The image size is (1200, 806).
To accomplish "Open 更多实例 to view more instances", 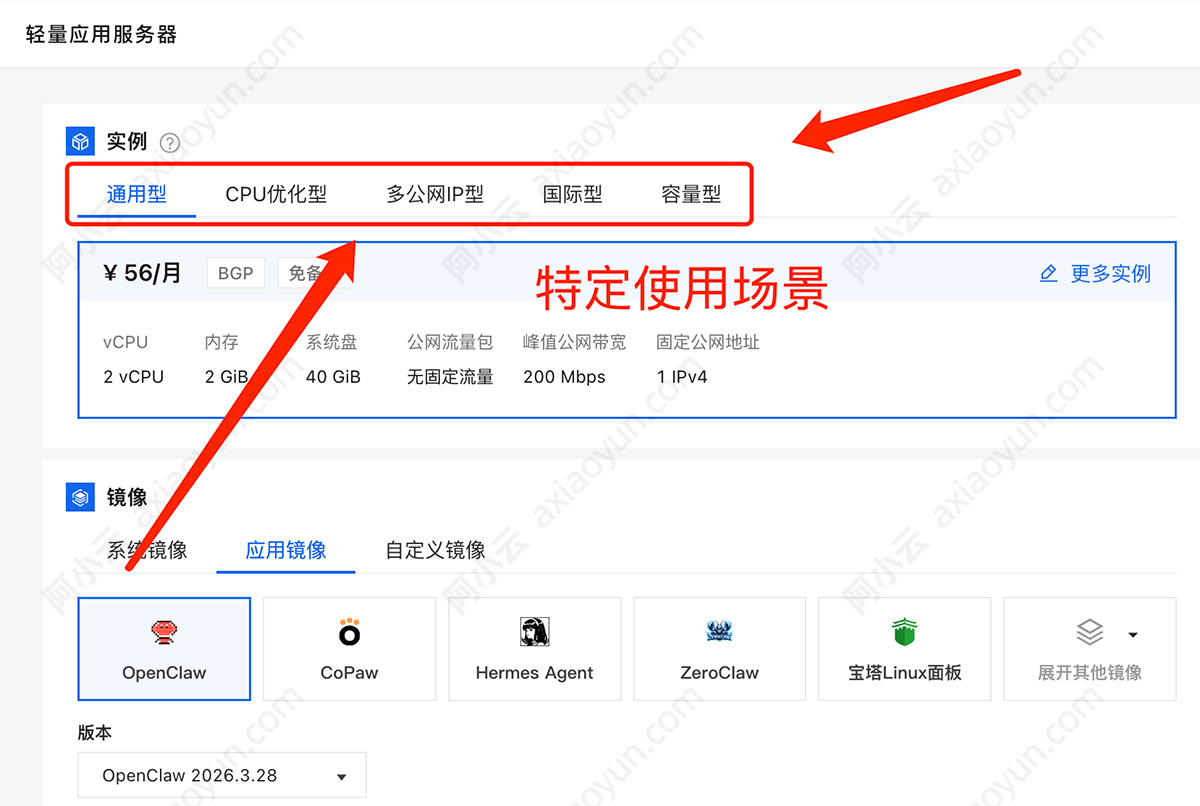I will tap(1110, 274).
